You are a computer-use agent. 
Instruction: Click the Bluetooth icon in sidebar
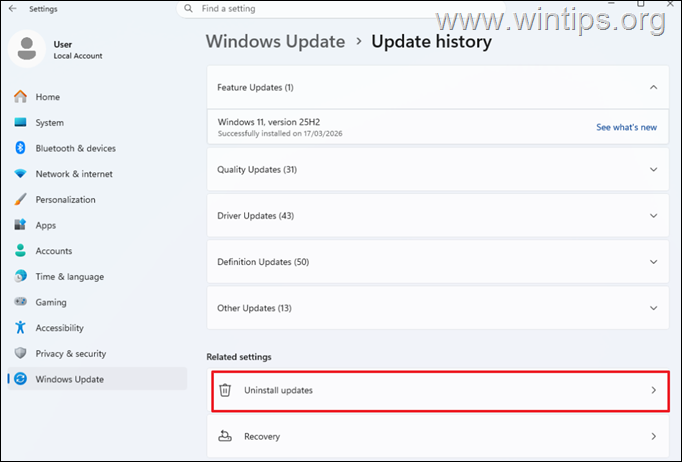point(20,148)
